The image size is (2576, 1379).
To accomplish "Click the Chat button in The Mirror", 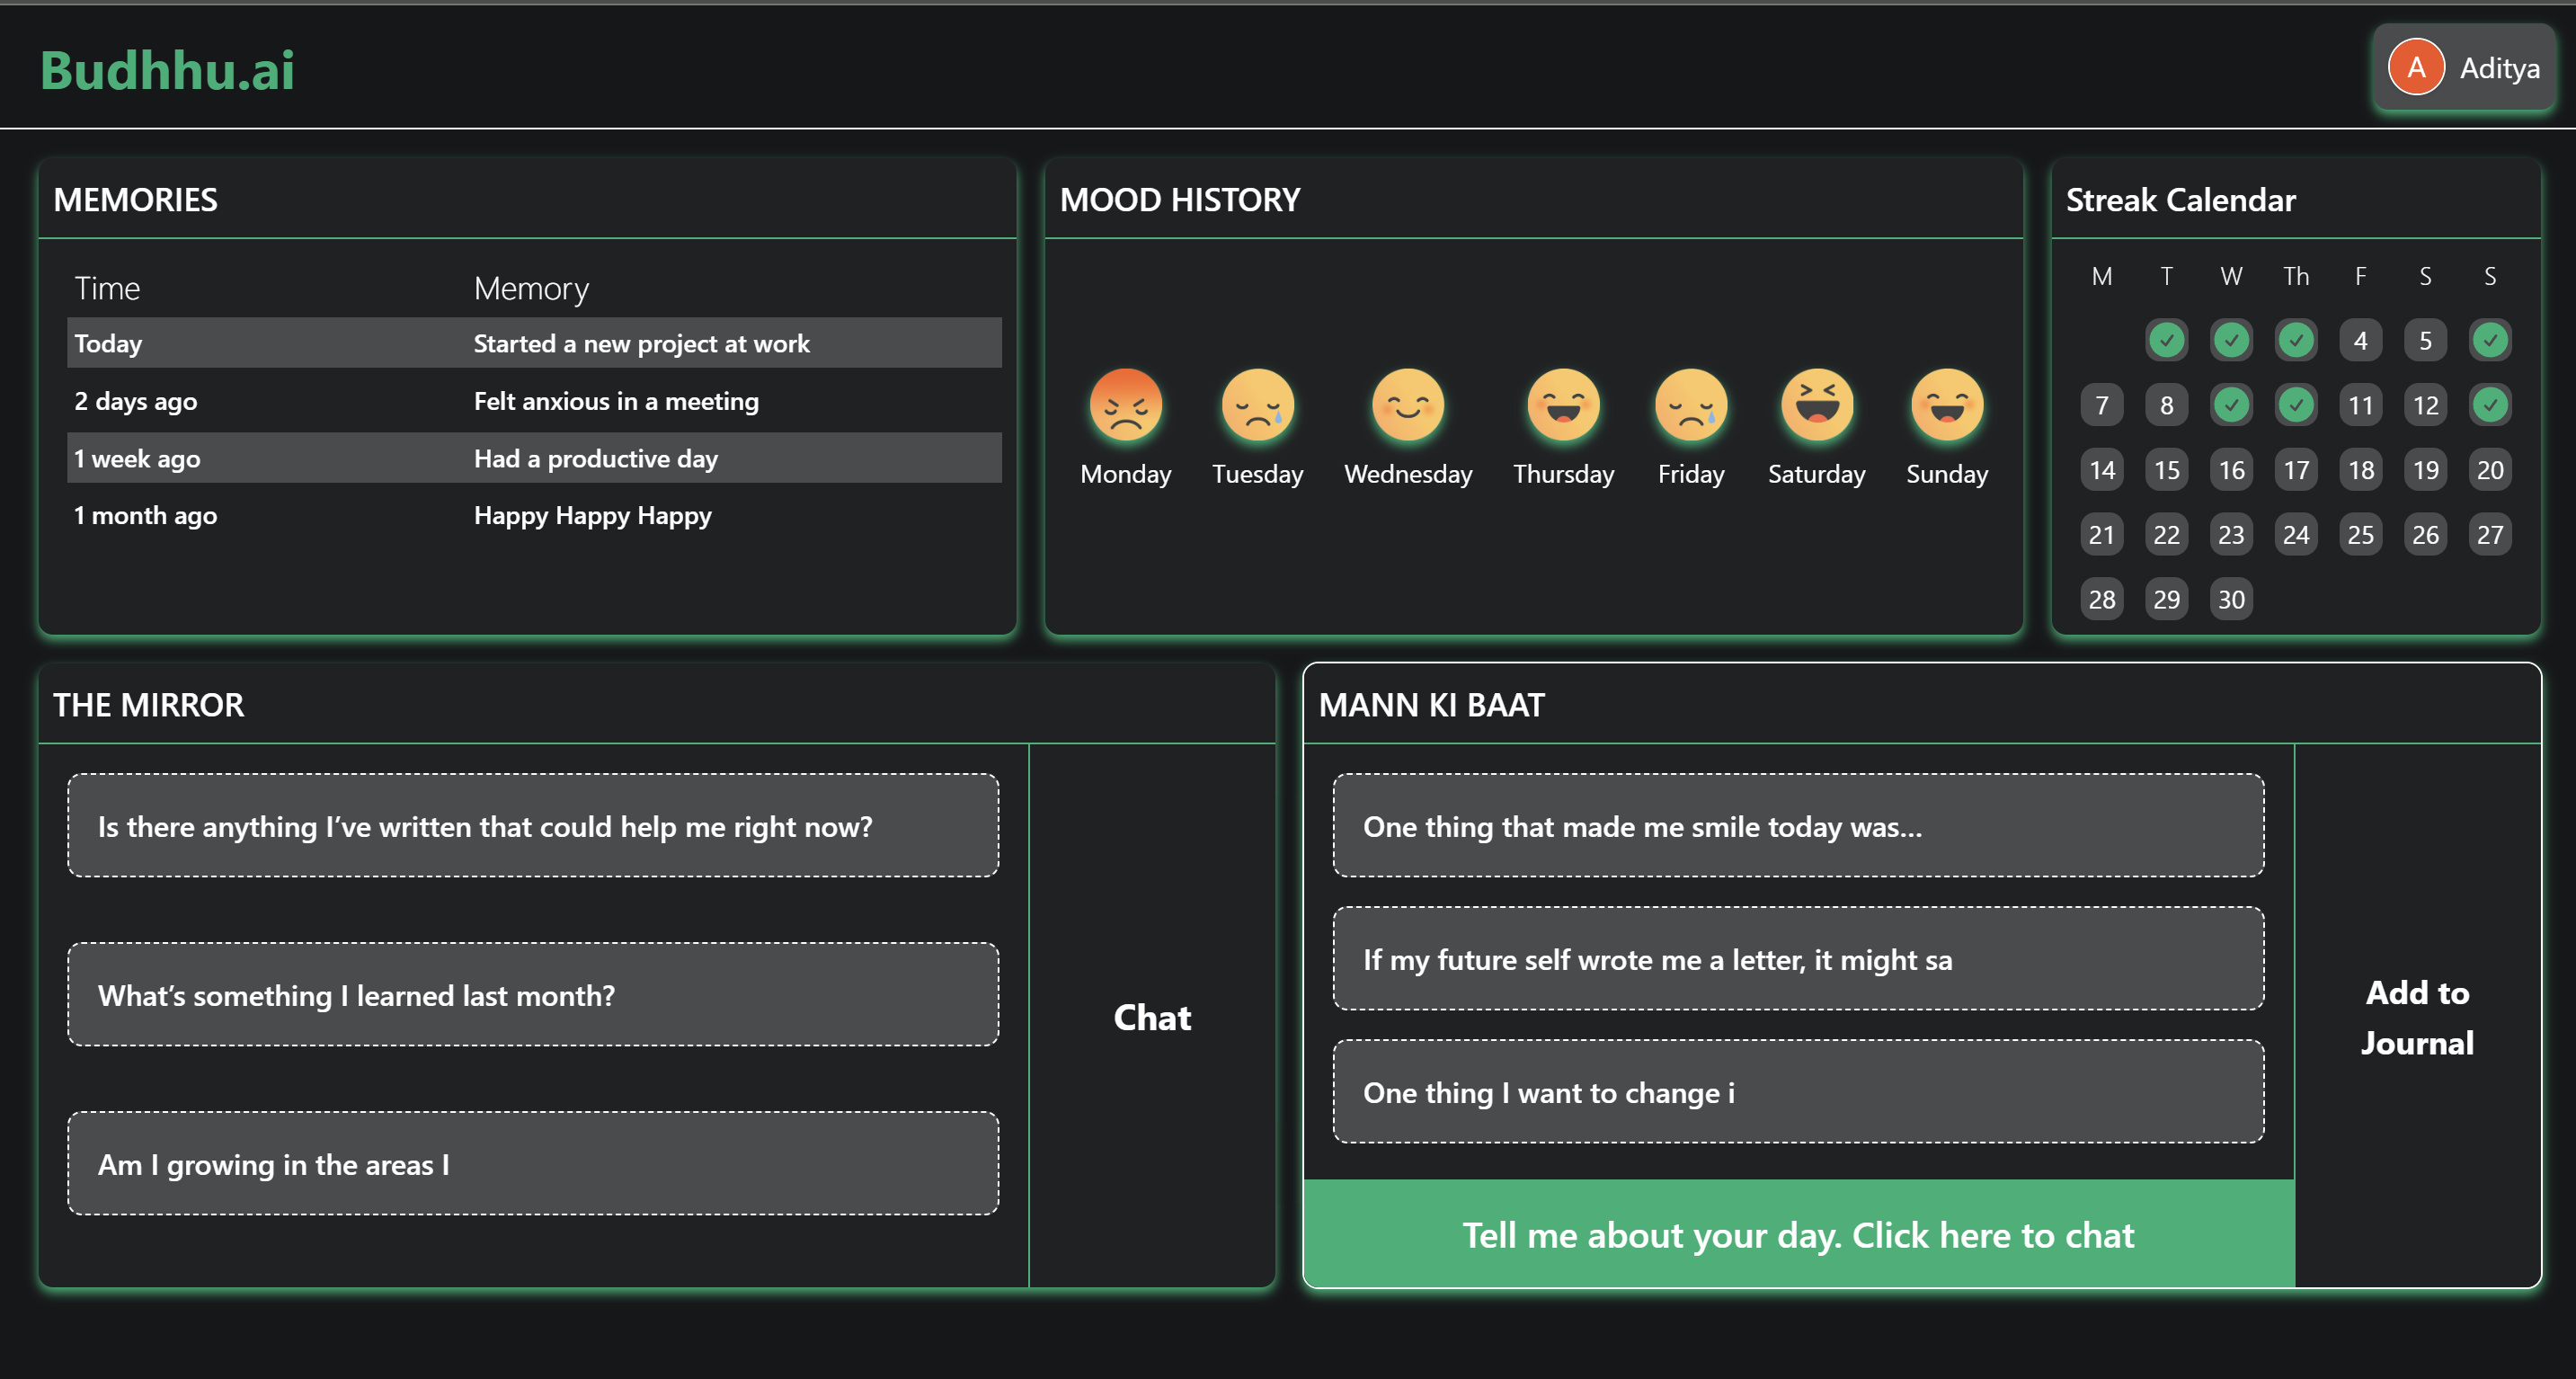I will coord(1152,1016).
